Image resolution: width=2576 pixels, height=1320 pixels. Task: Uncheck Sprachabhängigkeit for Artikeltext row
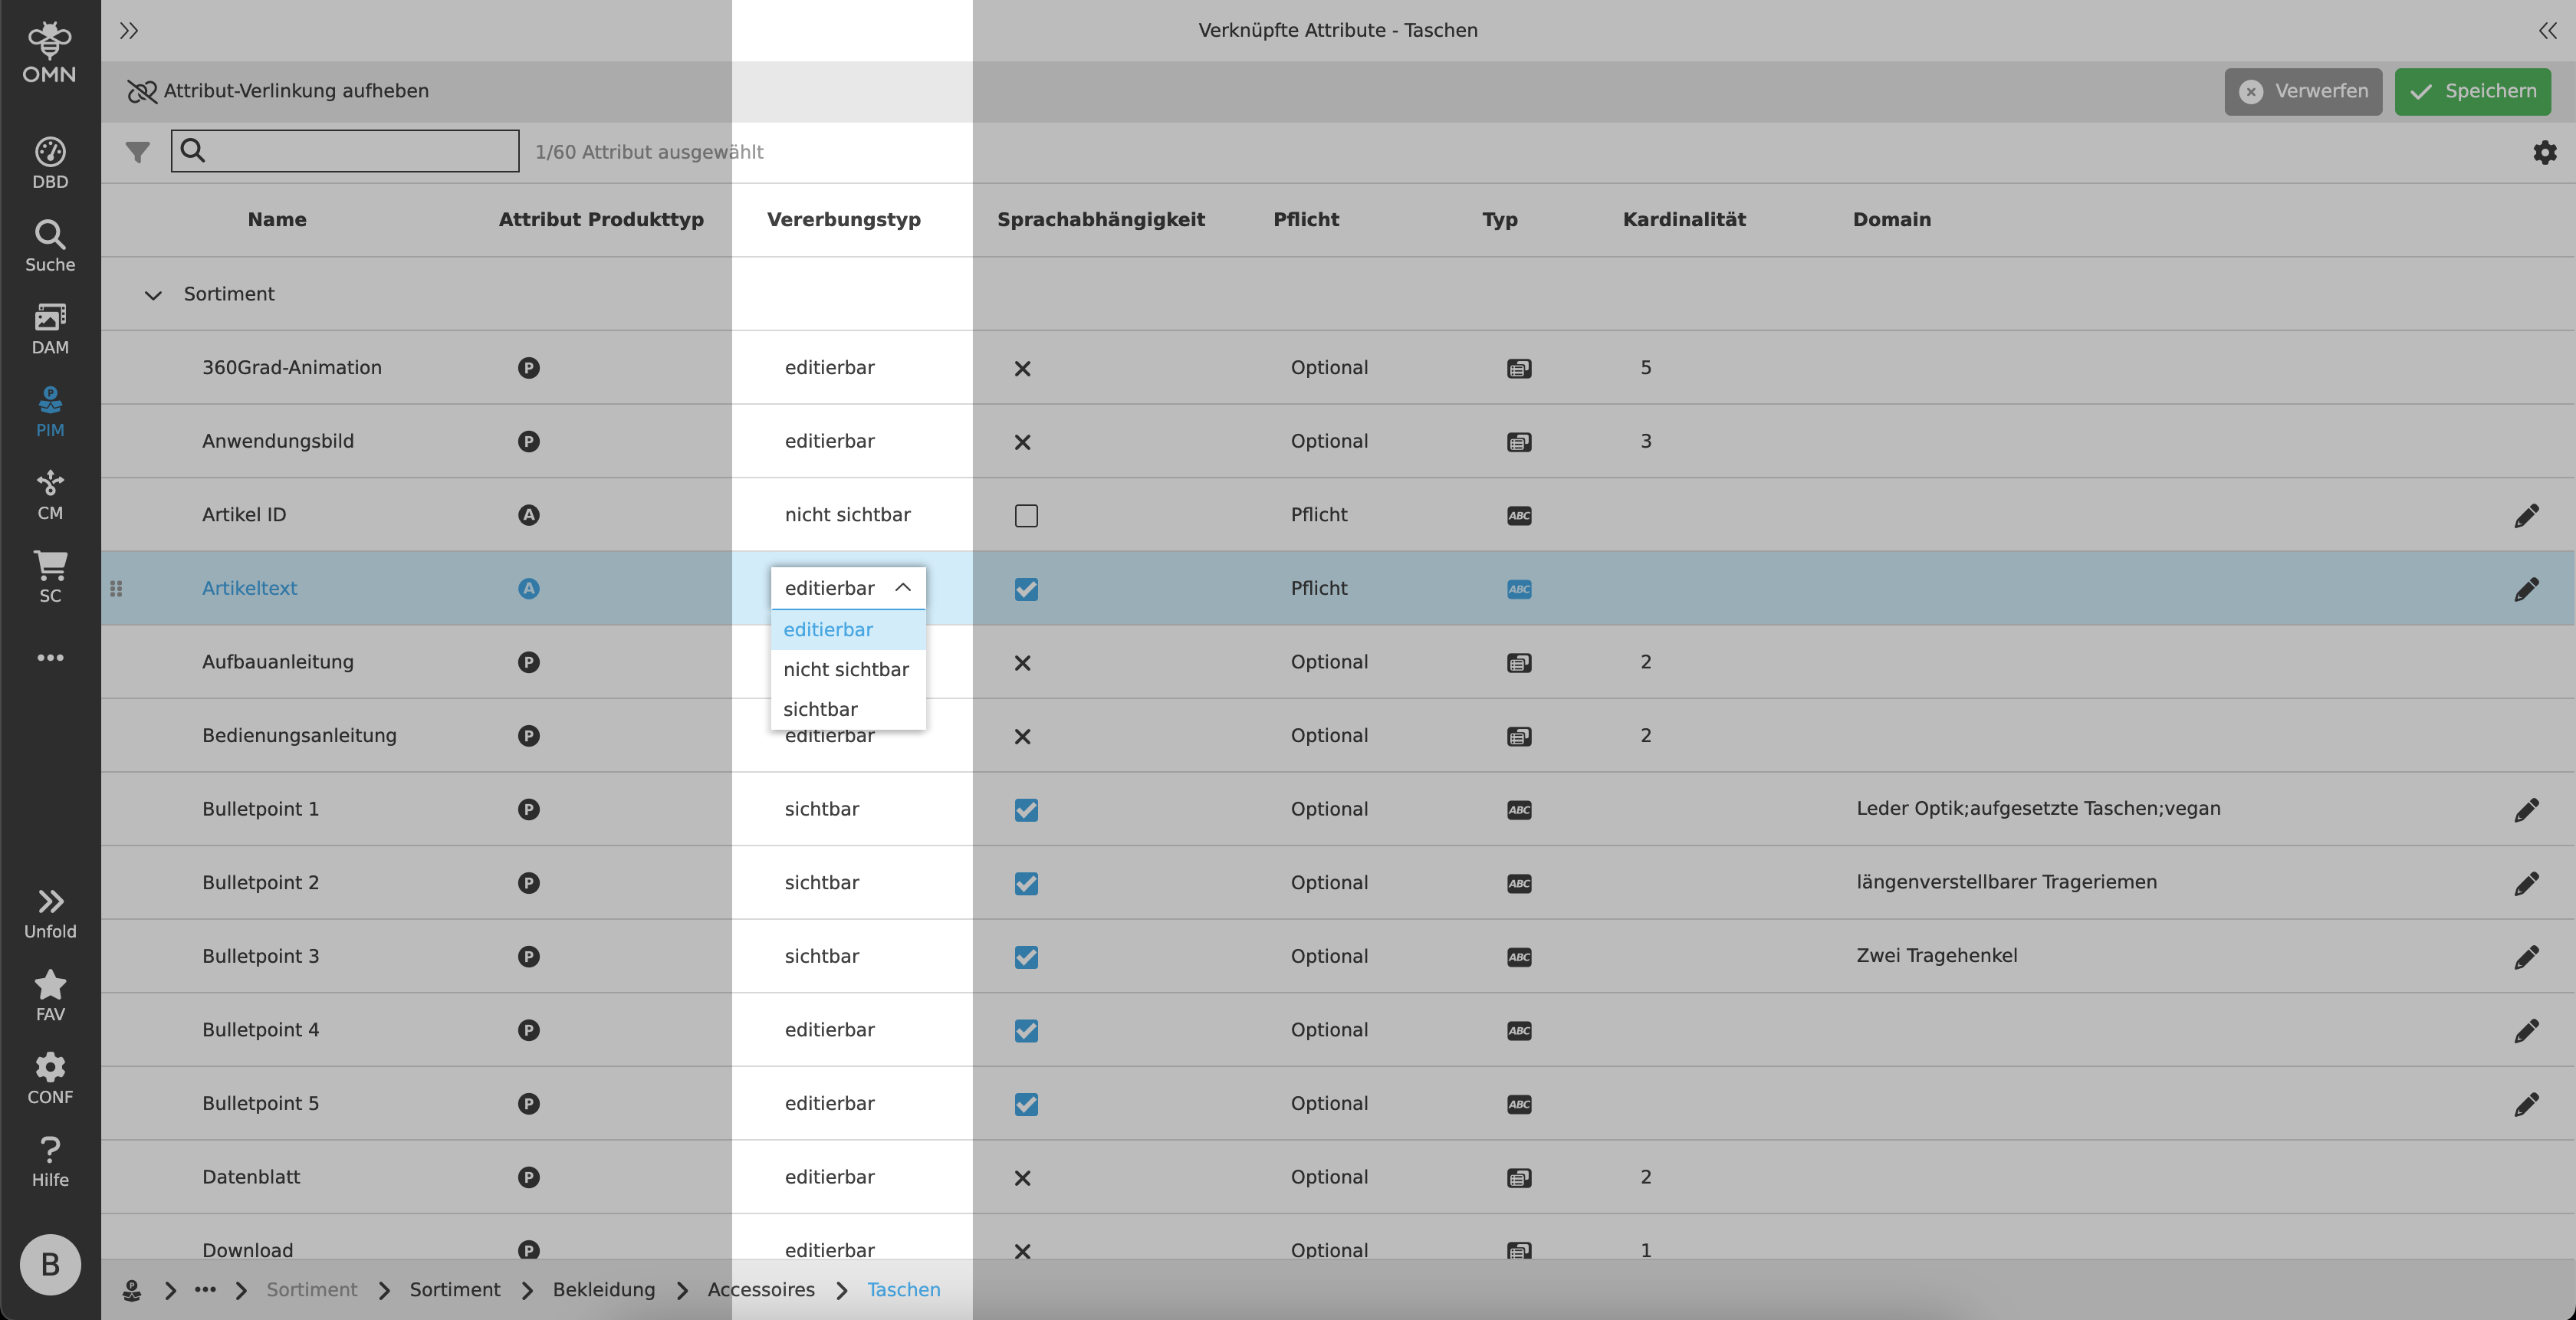tap(1026, 589)
